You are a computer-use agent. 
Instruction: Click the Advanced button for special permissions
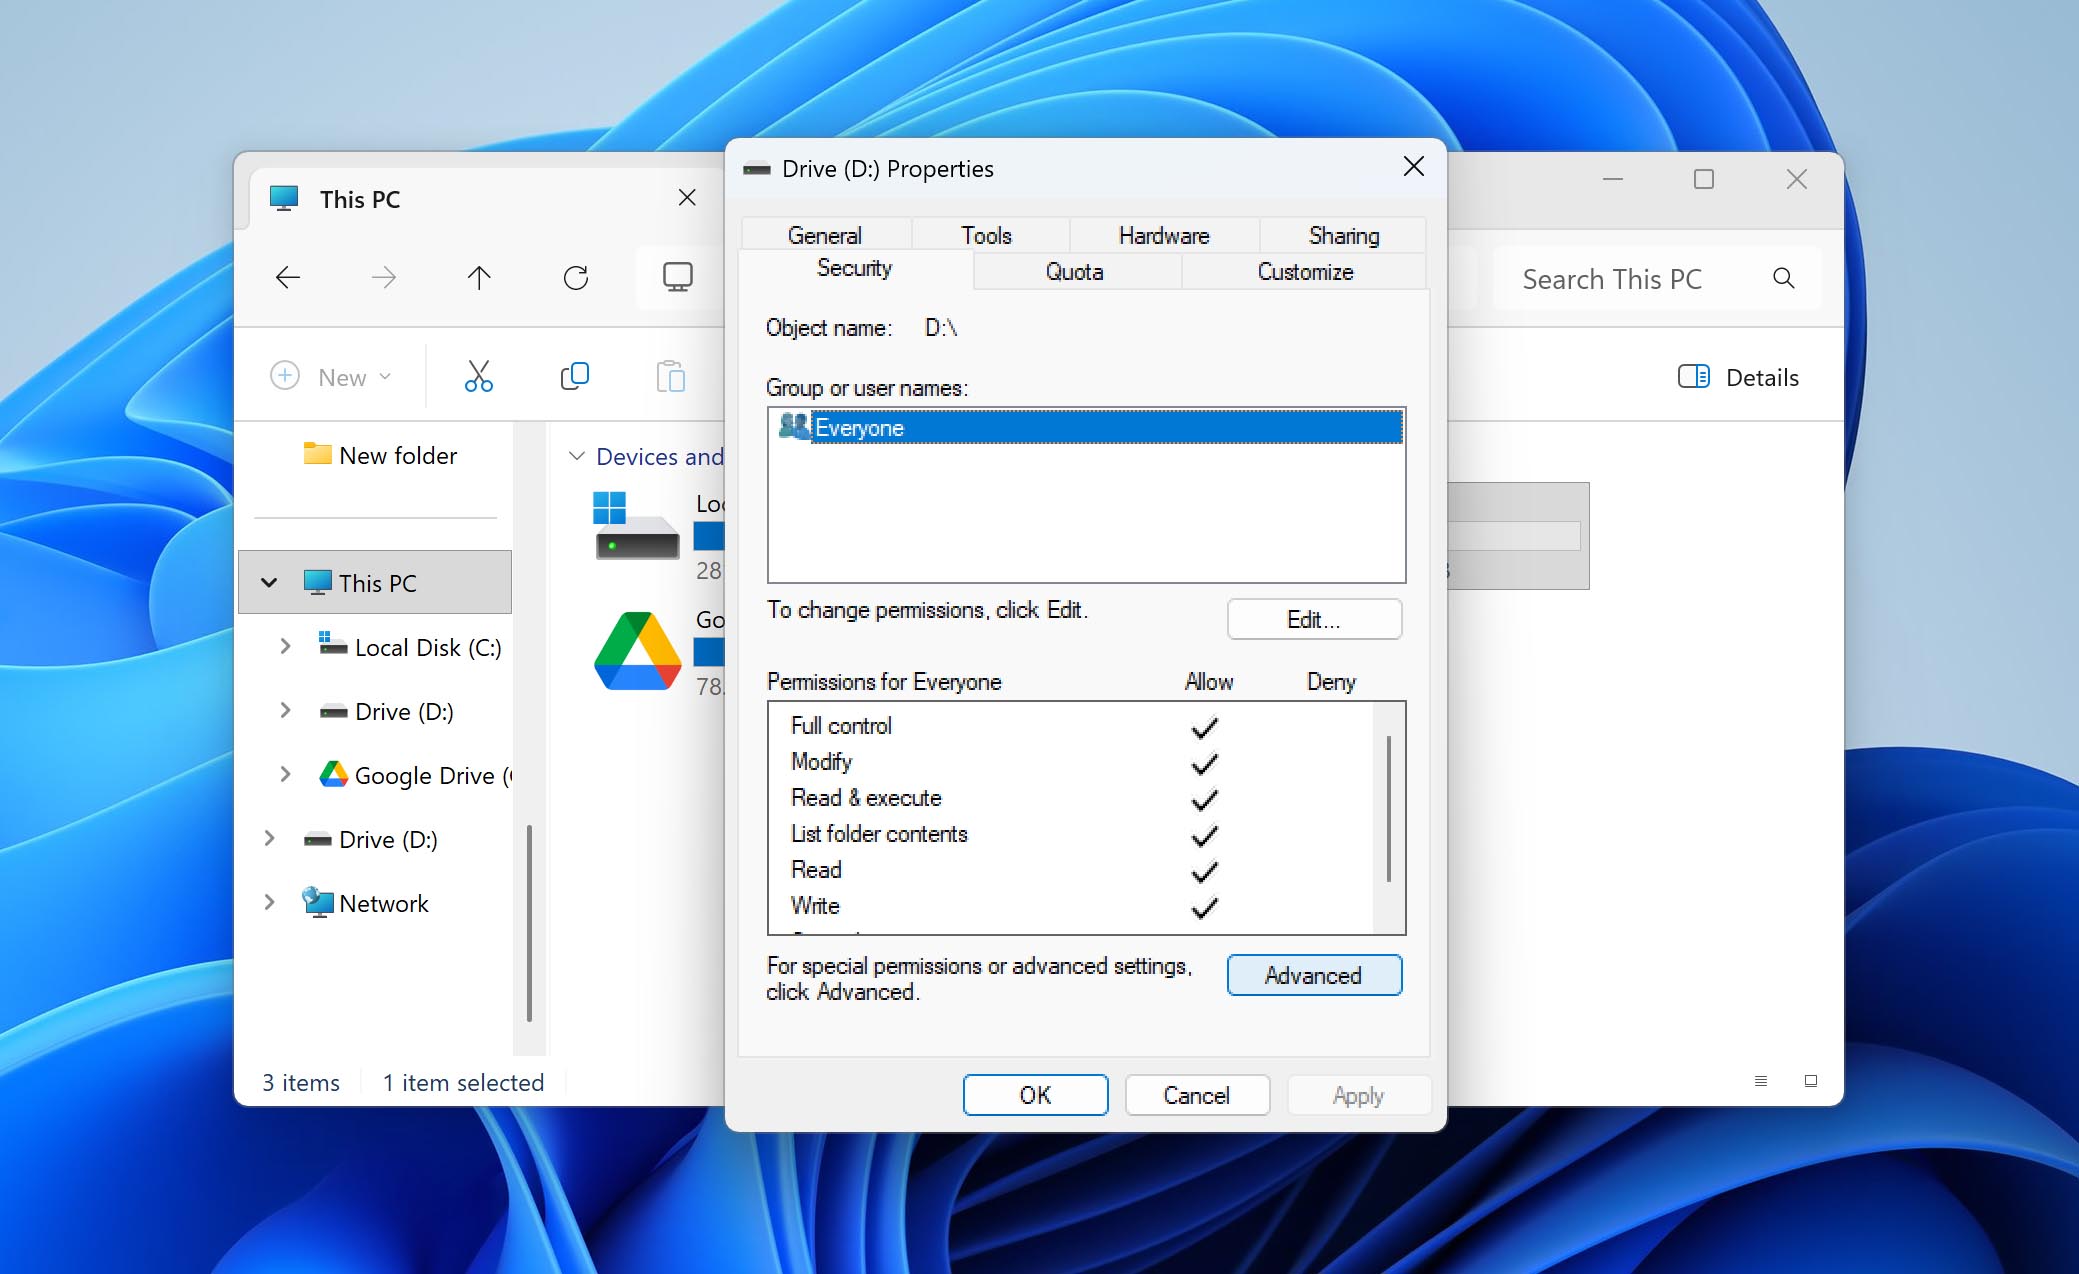pos(1313,975)
